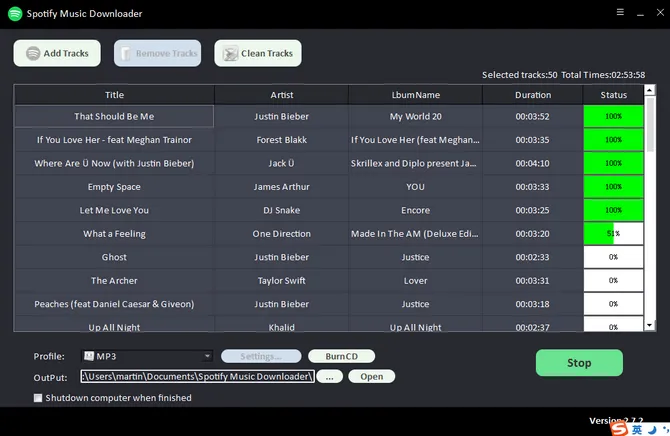Sort by the Title column header

click(x=114, y=95)
